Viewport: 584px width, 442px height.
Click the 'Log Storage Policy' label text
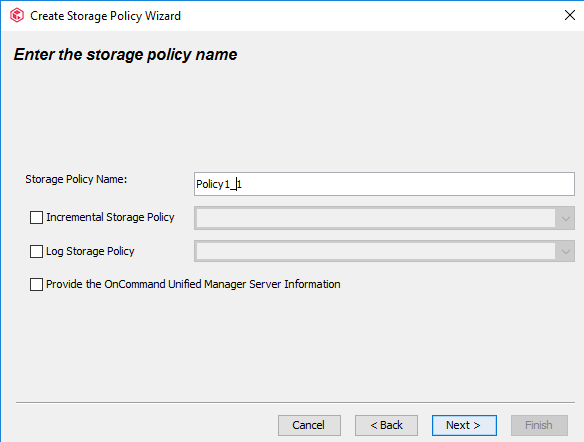point(90,251)
